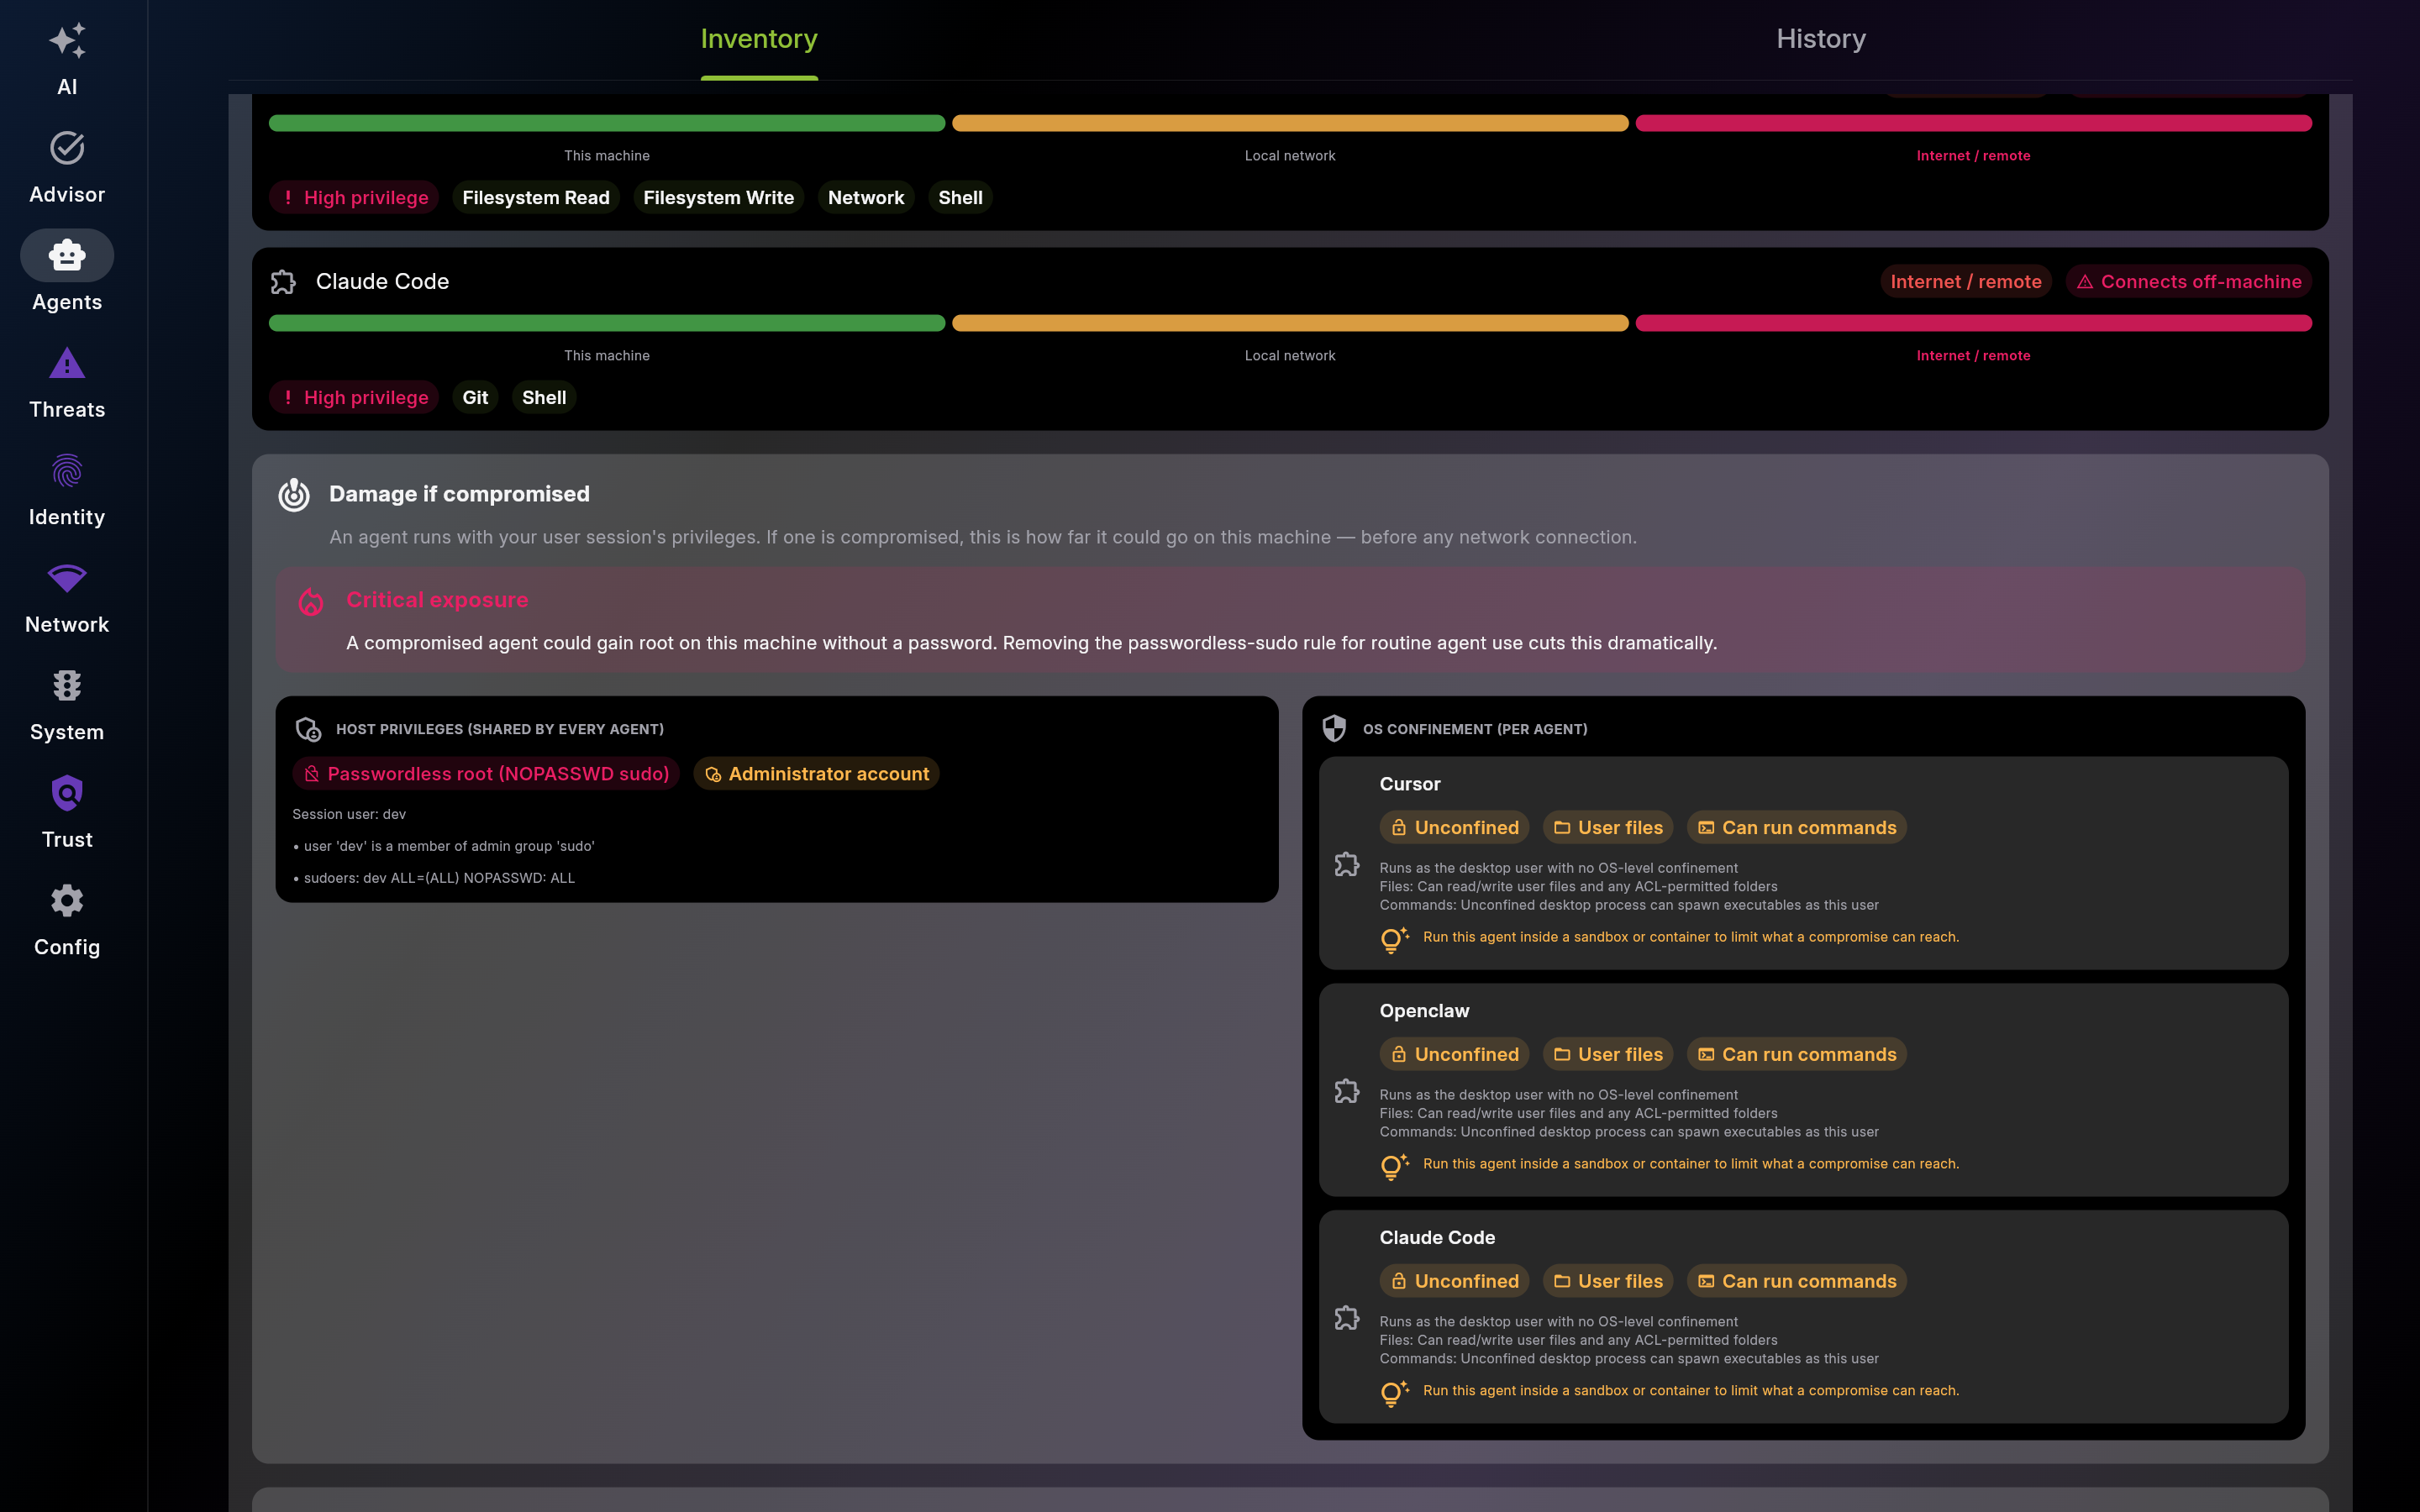
Task: Click the Openclaw heading in OS confinement
Action: coord(1424,1012)
